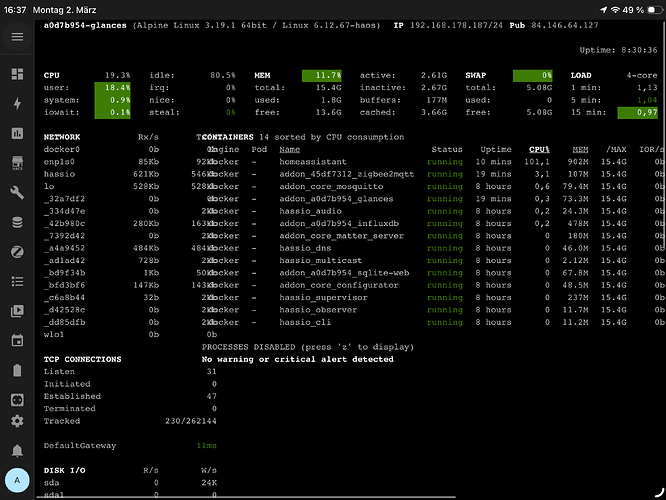
Task: Open the Energy lightning bolt icon
Action: click(x=17, y=103)
